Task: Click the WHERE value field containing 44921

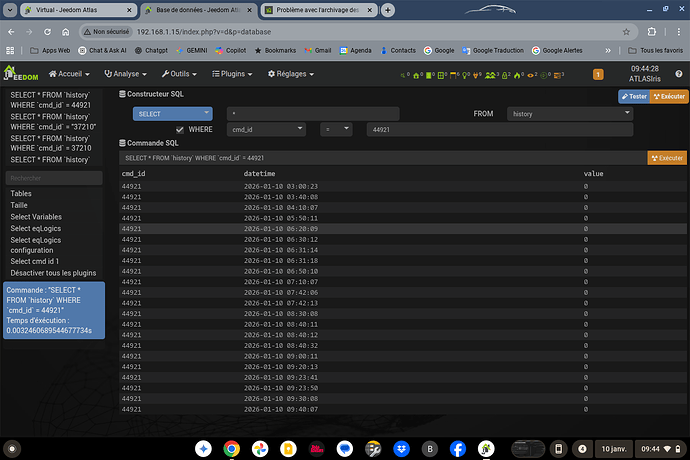Action: tap(498, 129)
